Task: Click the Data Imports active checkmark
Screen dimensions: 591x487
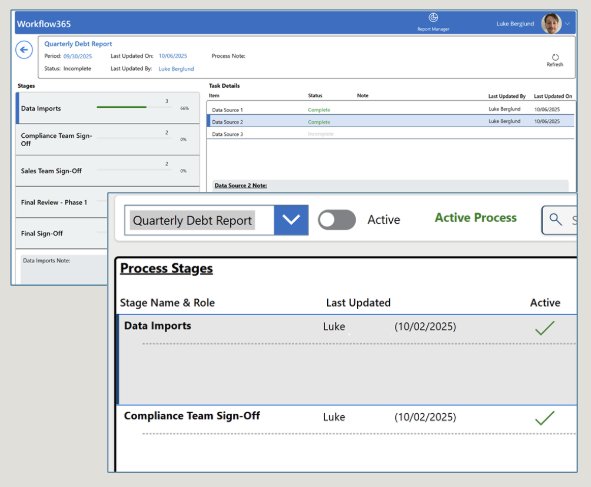Action: [545, 328]
